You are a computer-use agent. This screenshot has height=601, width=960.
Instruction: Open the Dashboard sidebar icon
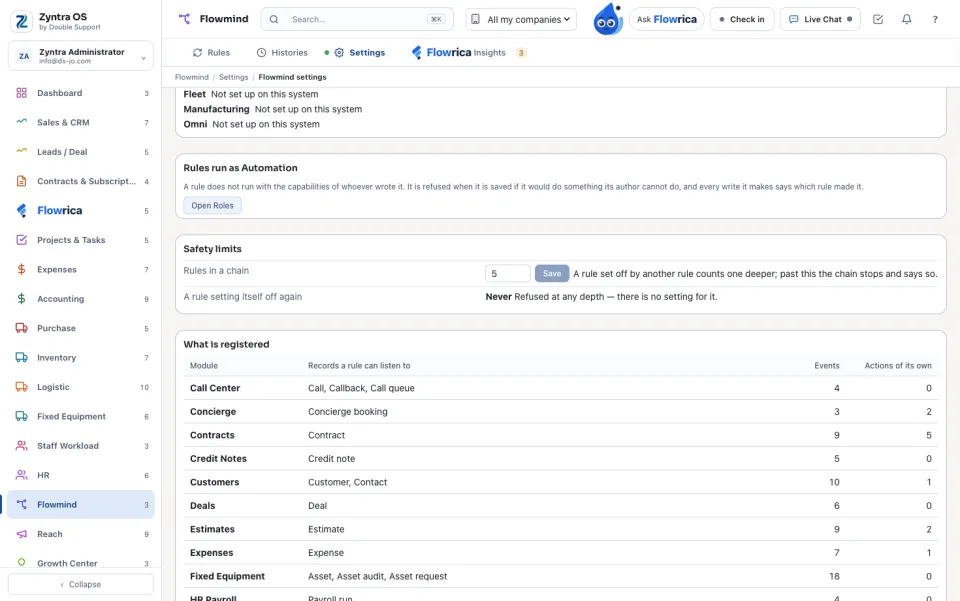(21, 93)
